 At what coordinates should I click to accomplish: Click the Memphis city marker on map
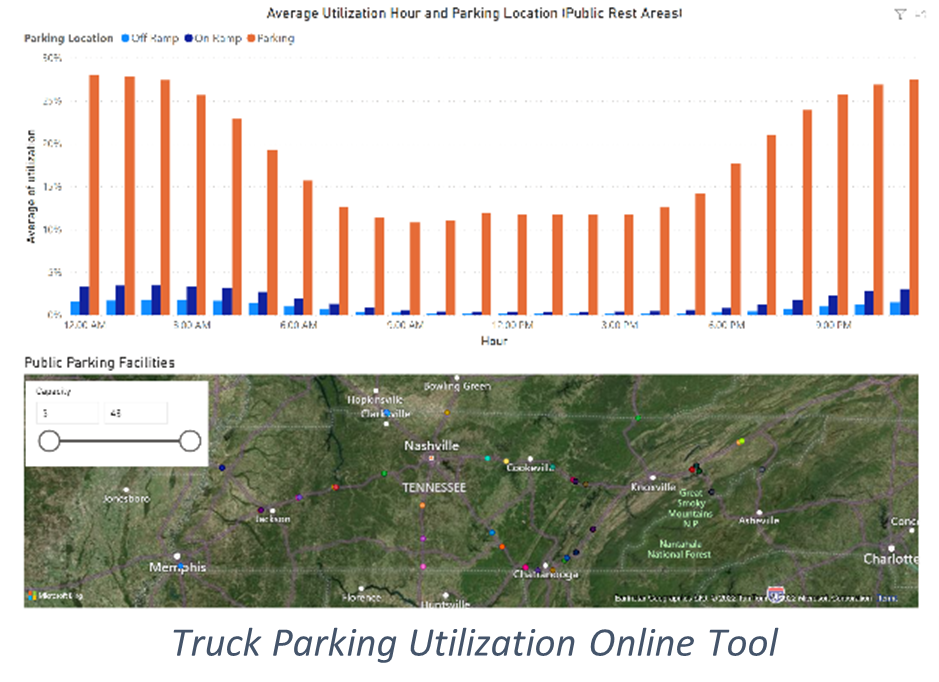(x=178, y=556)
